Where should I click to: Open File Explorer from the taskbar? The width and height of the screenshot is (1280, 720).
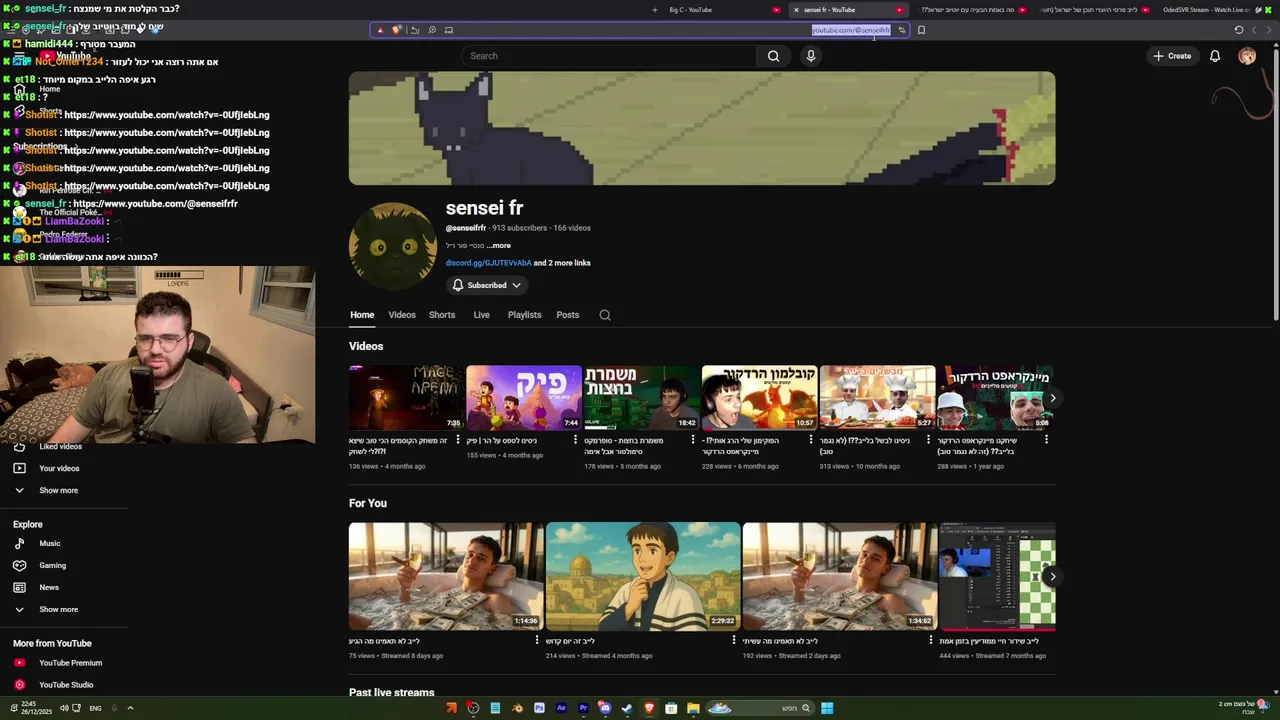coord(693,708)
